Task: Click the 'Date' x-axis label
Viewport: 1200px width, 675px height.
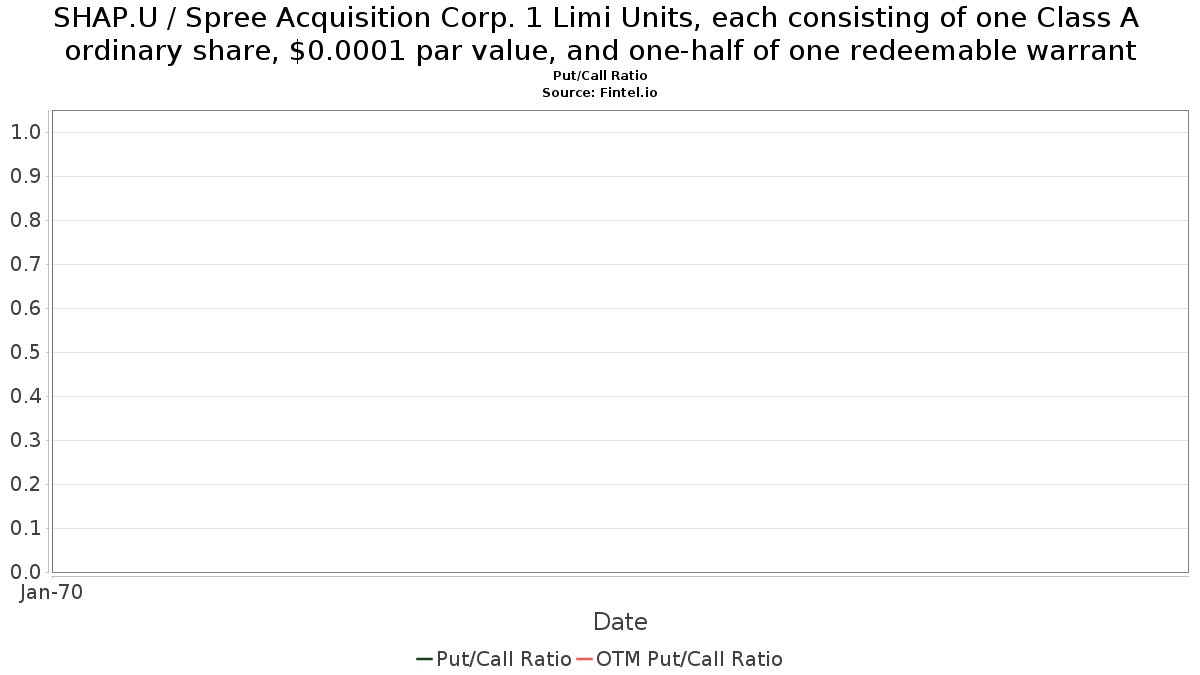Action: tap(620, 622)
